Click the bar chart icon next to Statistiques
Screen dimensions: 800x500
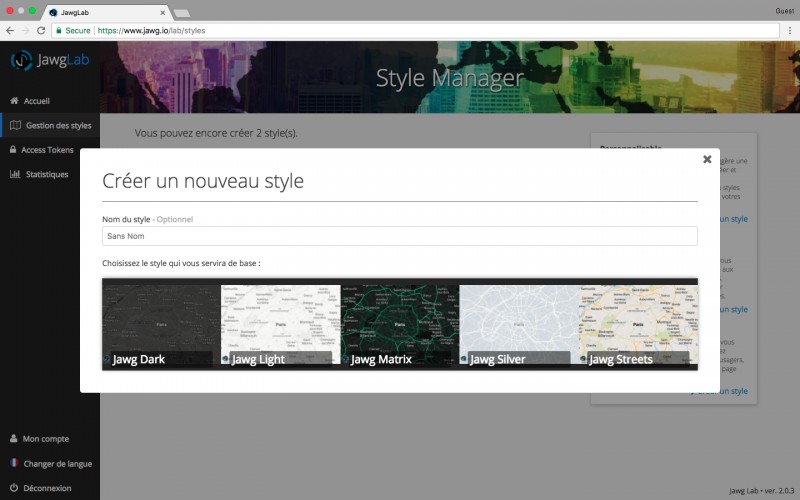coord(15,174)
